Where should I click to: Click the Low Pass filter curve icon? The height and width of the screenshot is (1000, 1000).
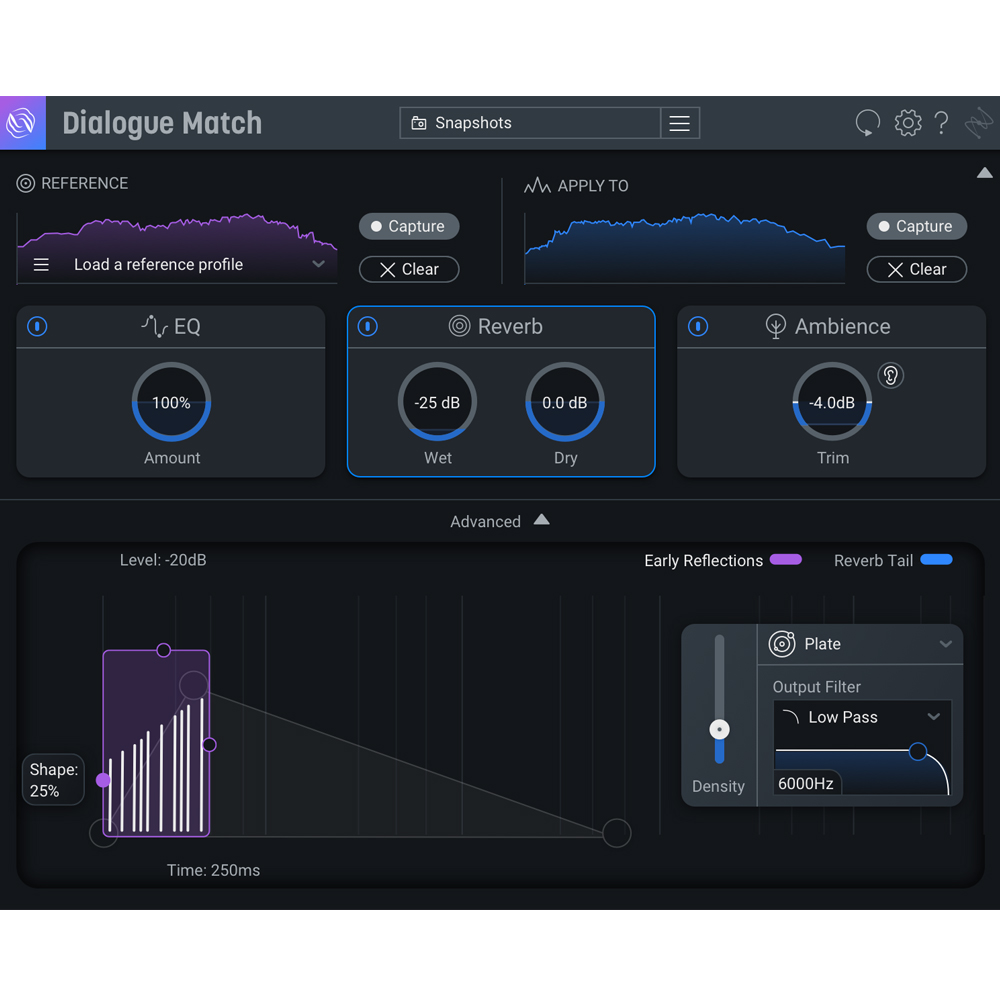pyautogui.click(x=791, y=717)
